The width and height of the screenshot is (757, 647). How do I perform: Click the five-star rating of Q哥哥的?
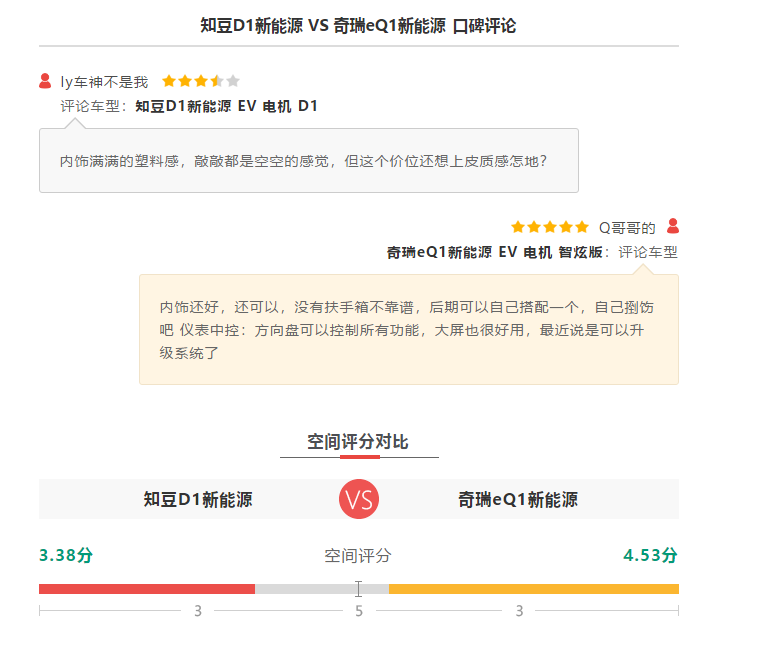550,226
